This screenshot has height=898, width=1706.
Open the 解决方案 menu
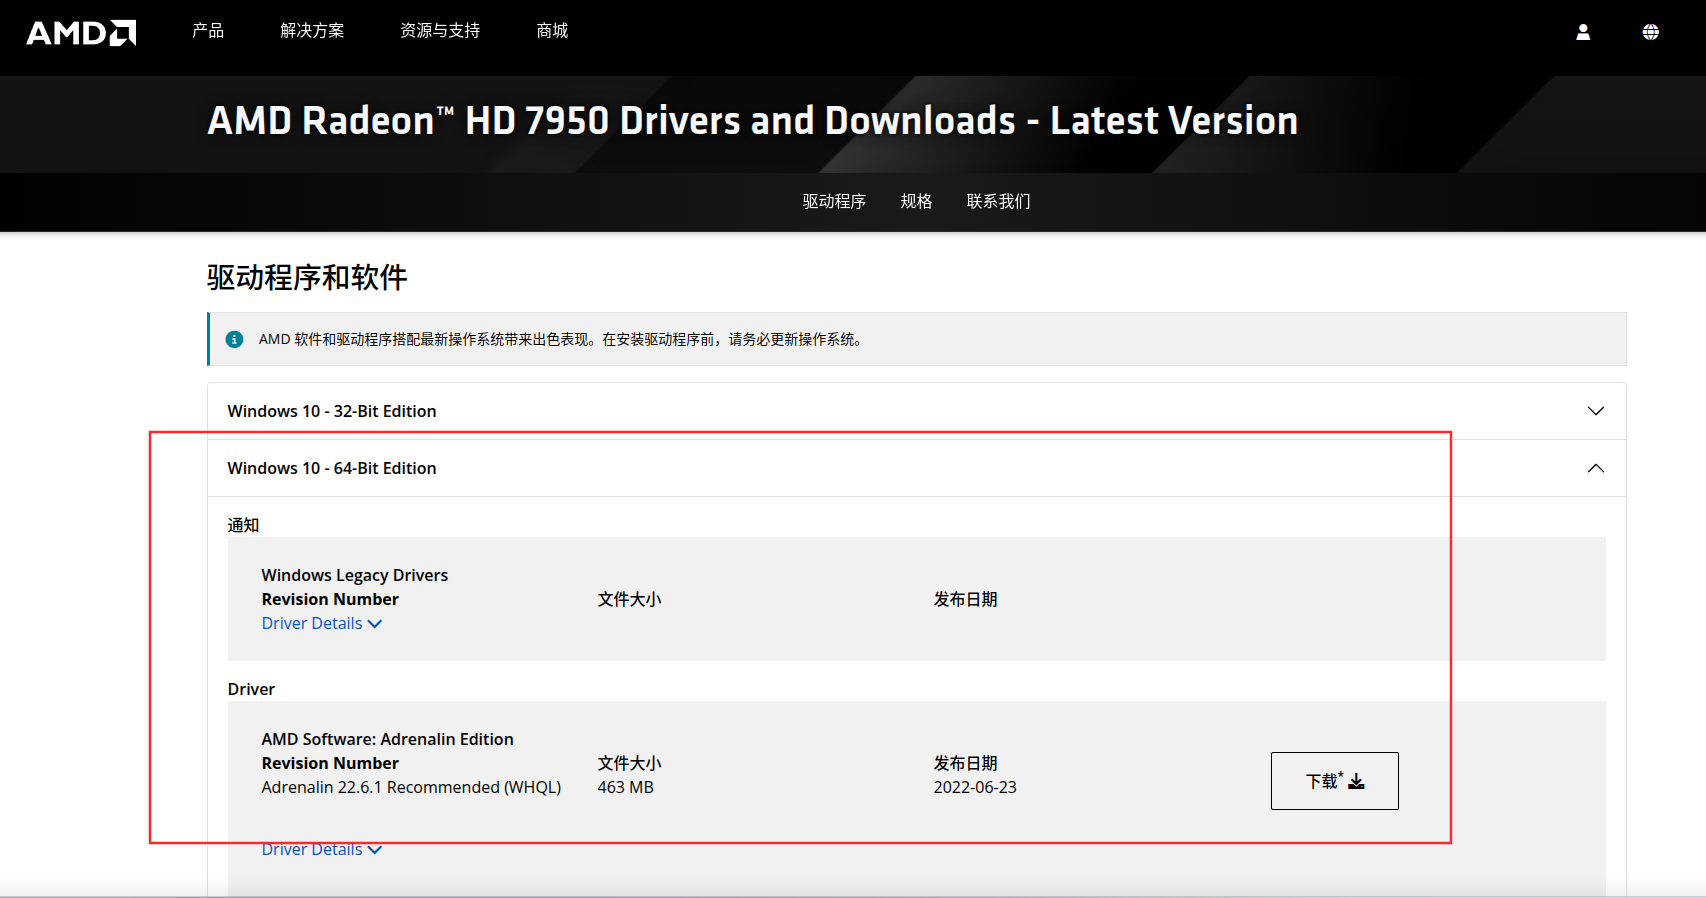312,31
